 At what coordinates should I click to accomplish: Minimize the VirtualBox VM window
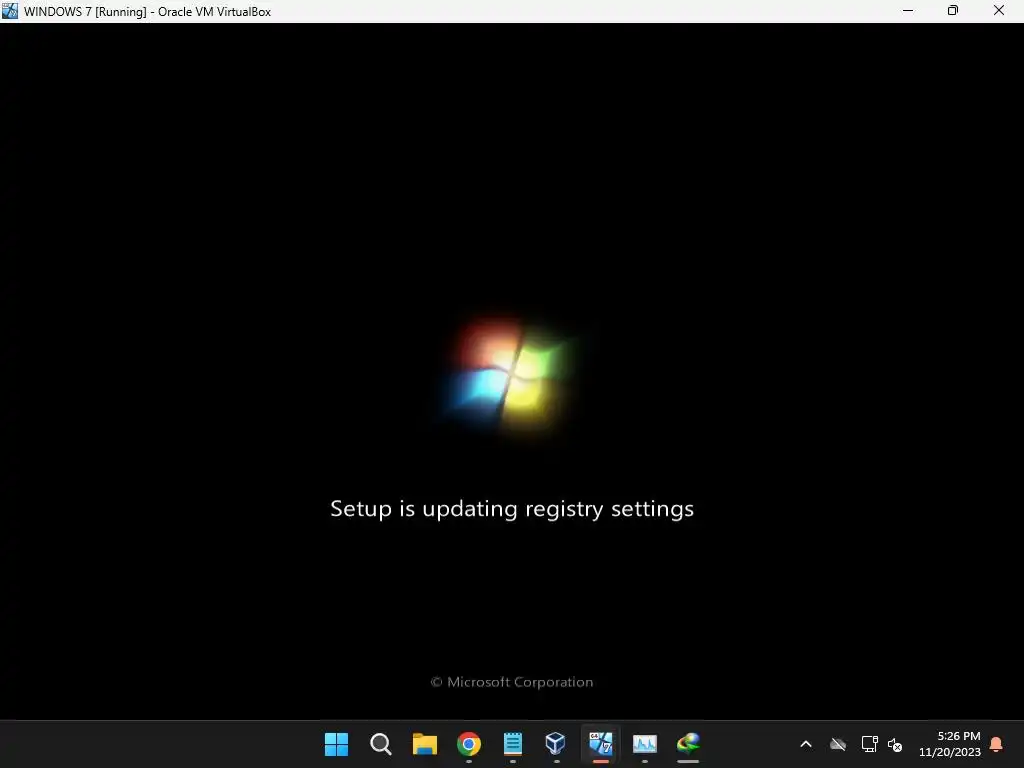point(908,10)
